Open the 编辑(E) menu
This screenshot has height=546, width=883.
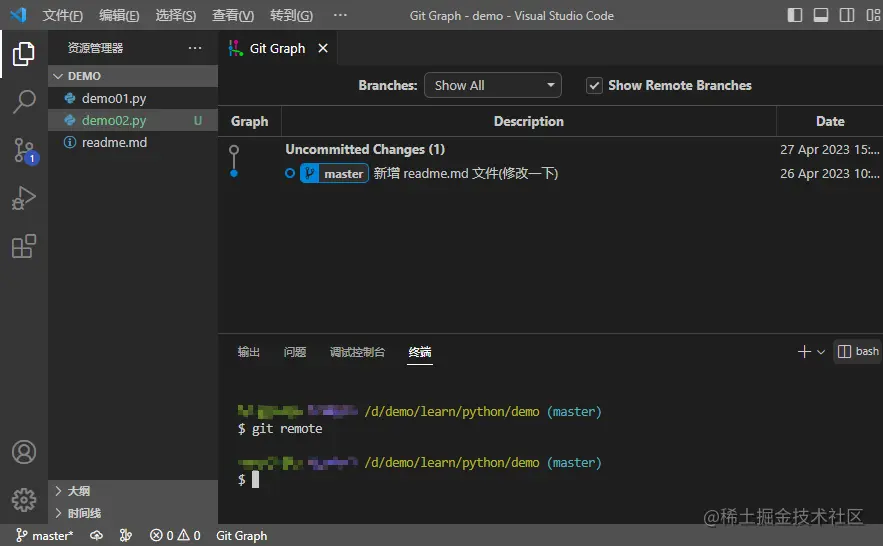pyautogui.click(x=119, y=15)
